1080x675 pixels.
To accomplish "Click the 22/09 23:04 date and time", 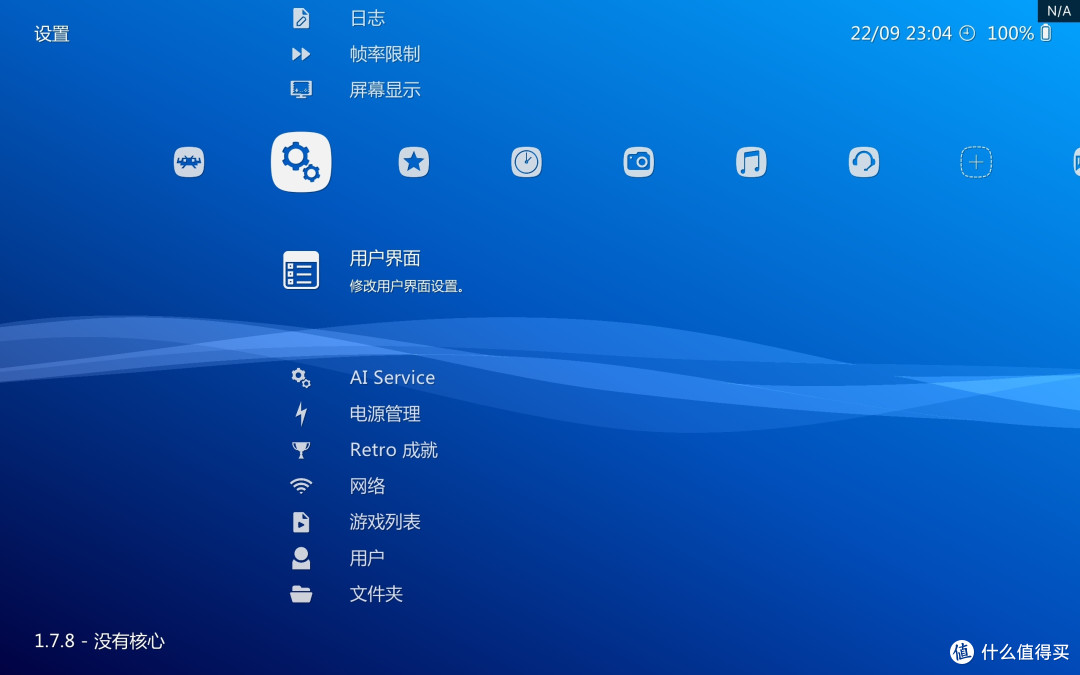I will (901, 33).
